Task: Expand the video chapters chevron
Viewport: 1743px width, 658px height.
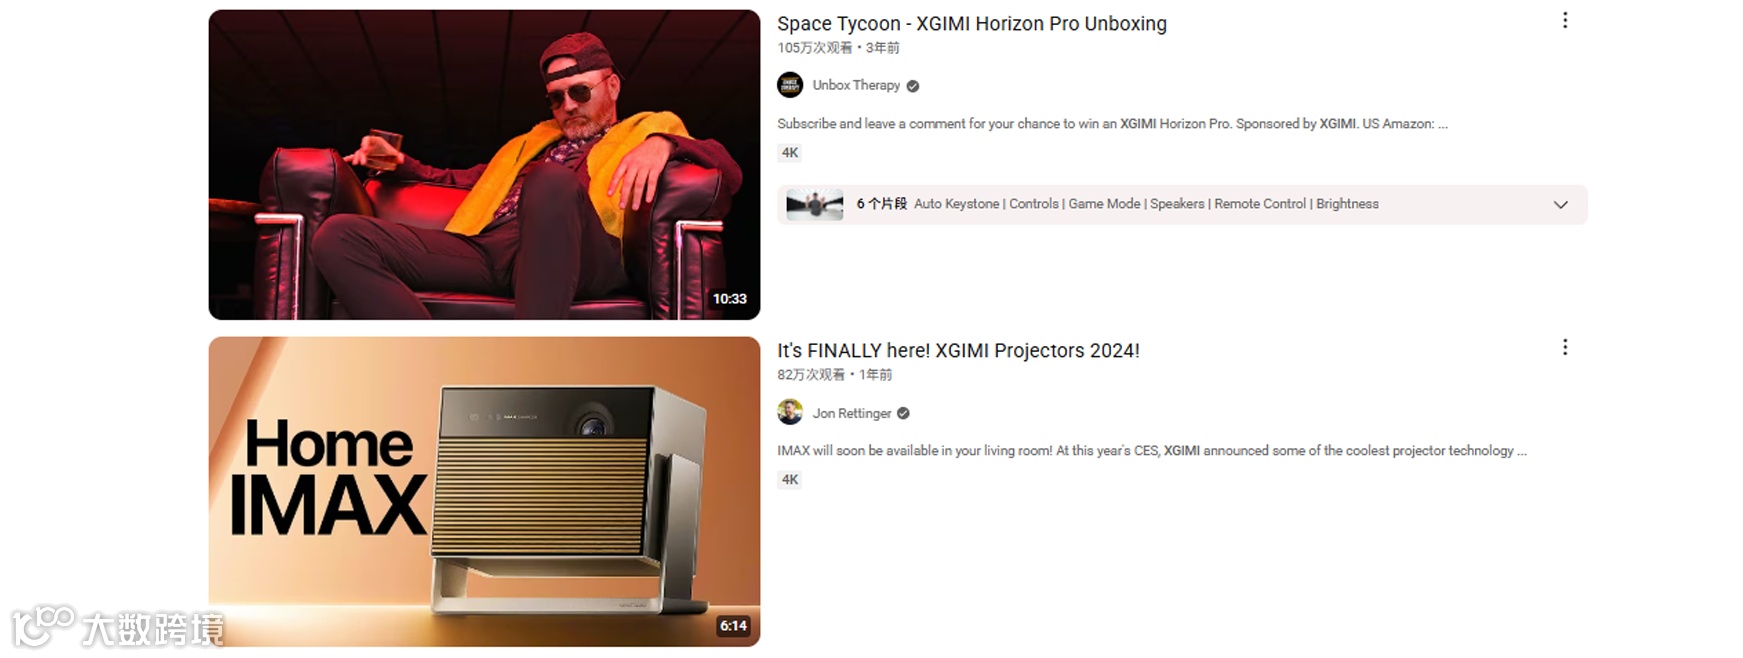Action: point(1560,204)
